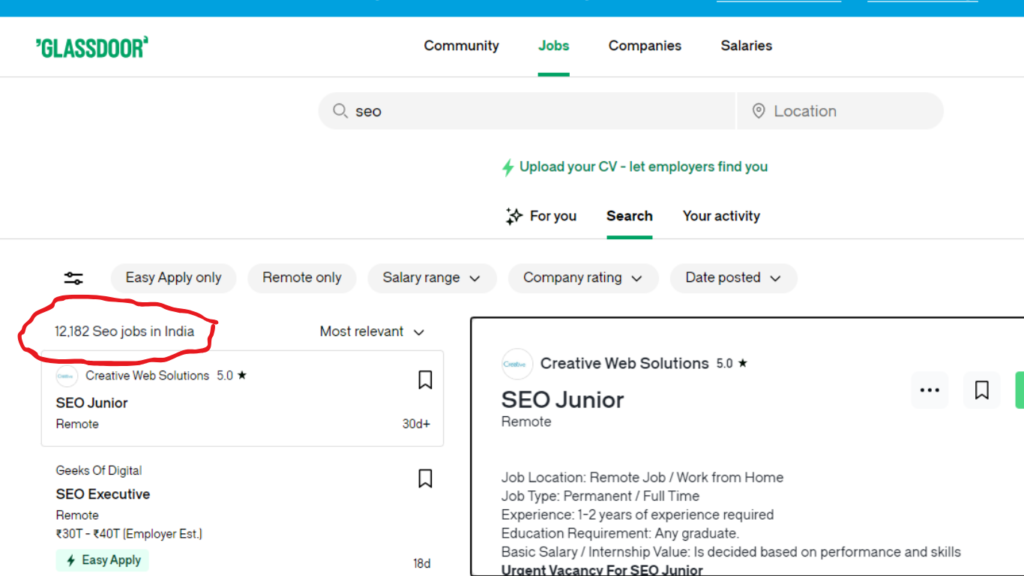1024x576 pixels.
Task: Click the Job Type: Permanent / Full Time line
Action: (x=600, y=496)
